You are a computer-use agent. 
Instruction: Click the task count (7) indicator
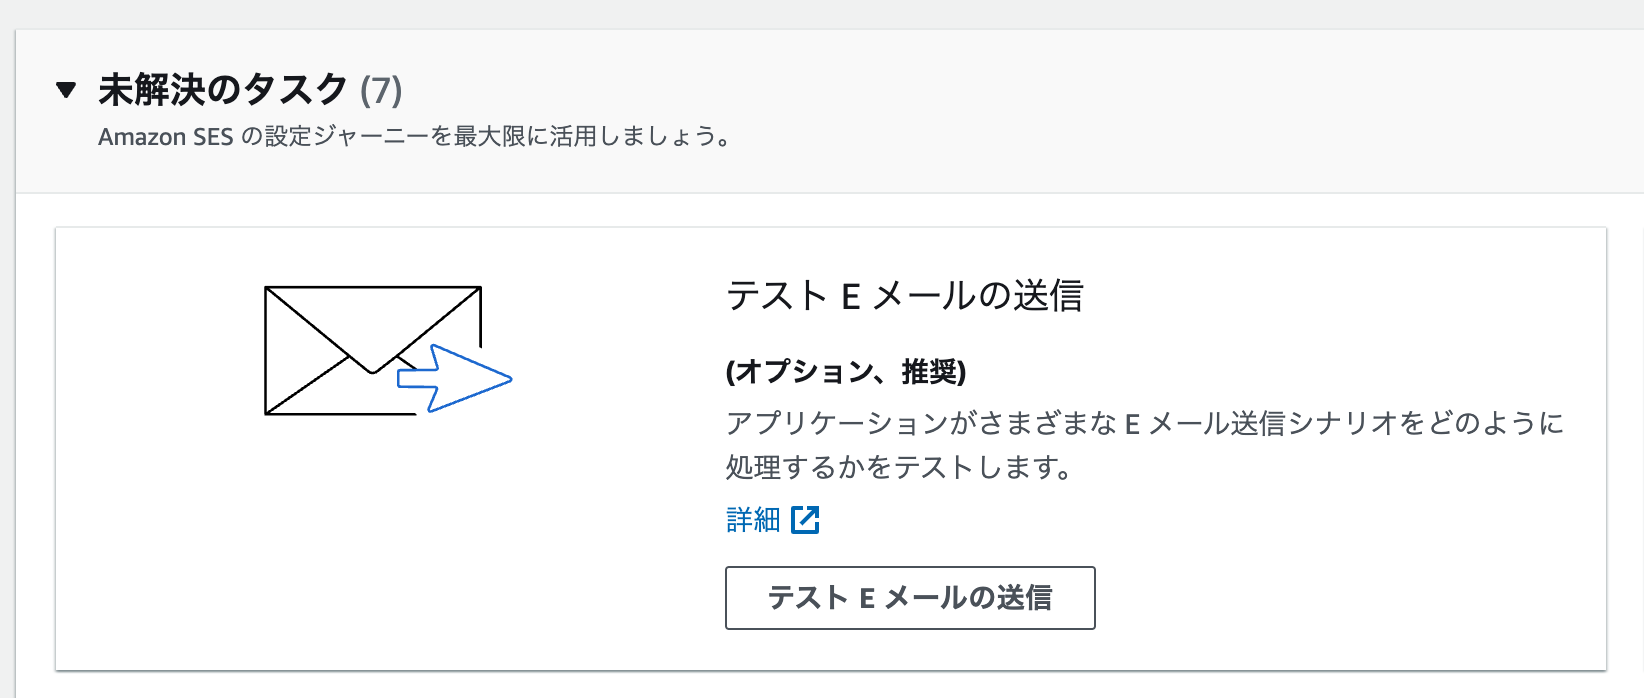coord(383,91)
